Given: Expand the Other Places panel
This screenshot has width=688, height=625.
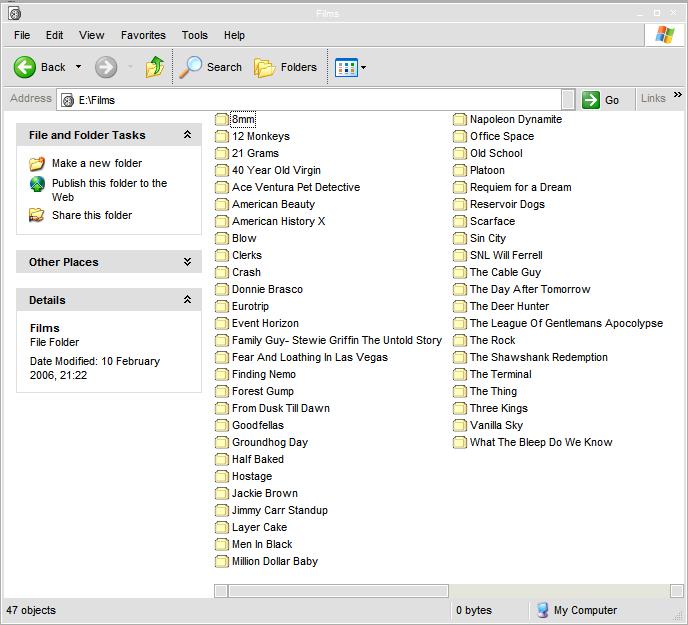Looking at the screenshot, I should [x=187, y=262].
